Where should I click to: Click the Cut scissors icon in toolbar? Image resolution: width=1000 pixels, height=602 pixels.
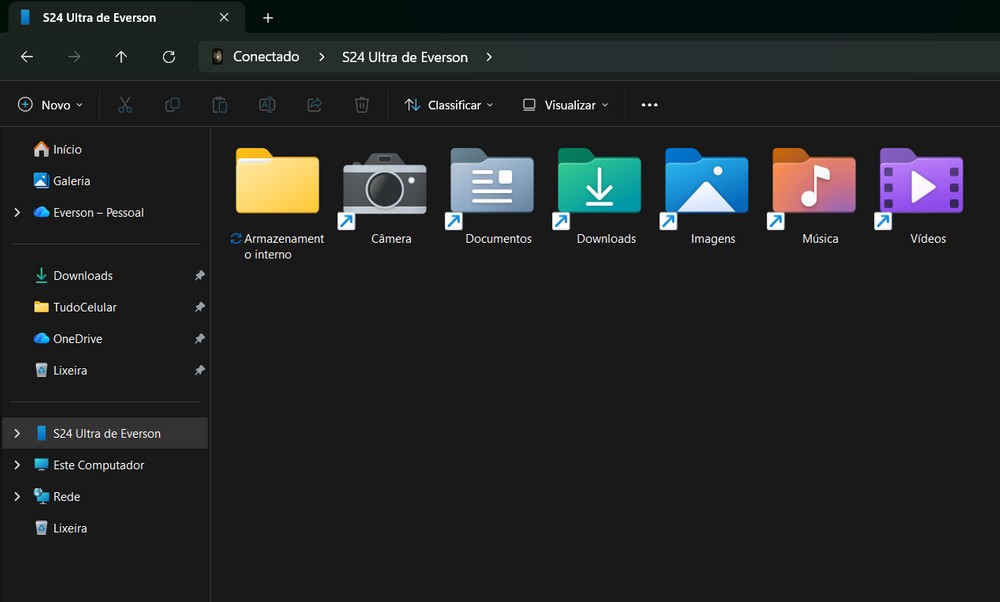(125, 105)
